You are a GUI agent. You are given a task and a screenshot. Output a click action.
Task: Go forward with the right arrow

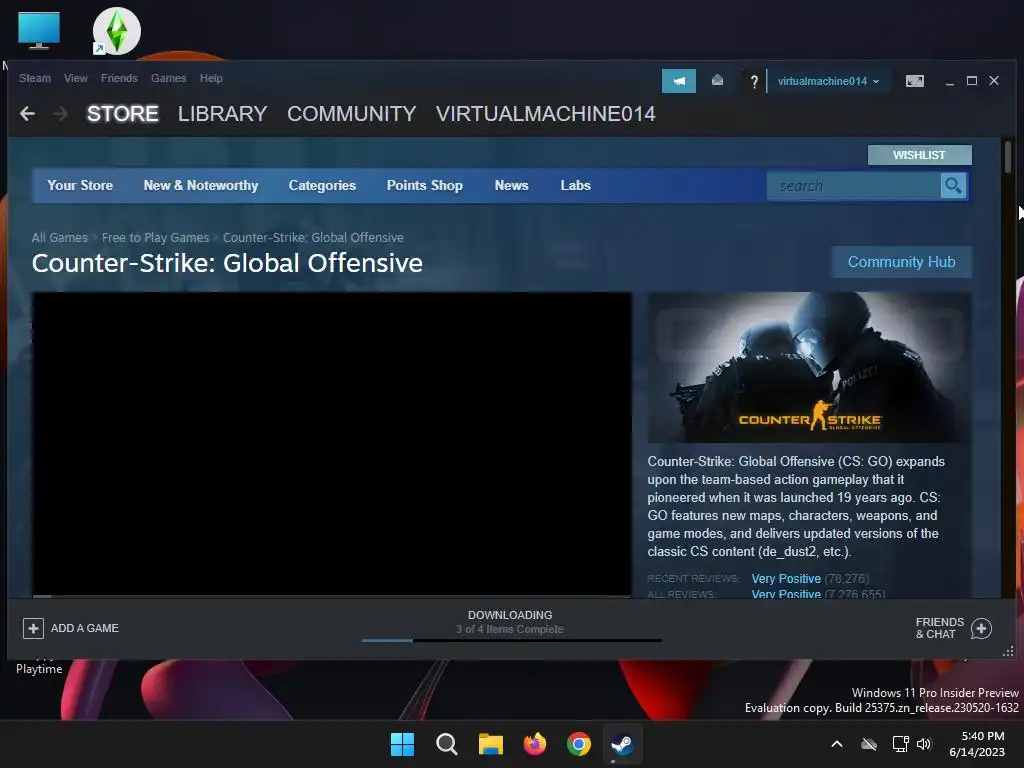[x=60, y=114]
